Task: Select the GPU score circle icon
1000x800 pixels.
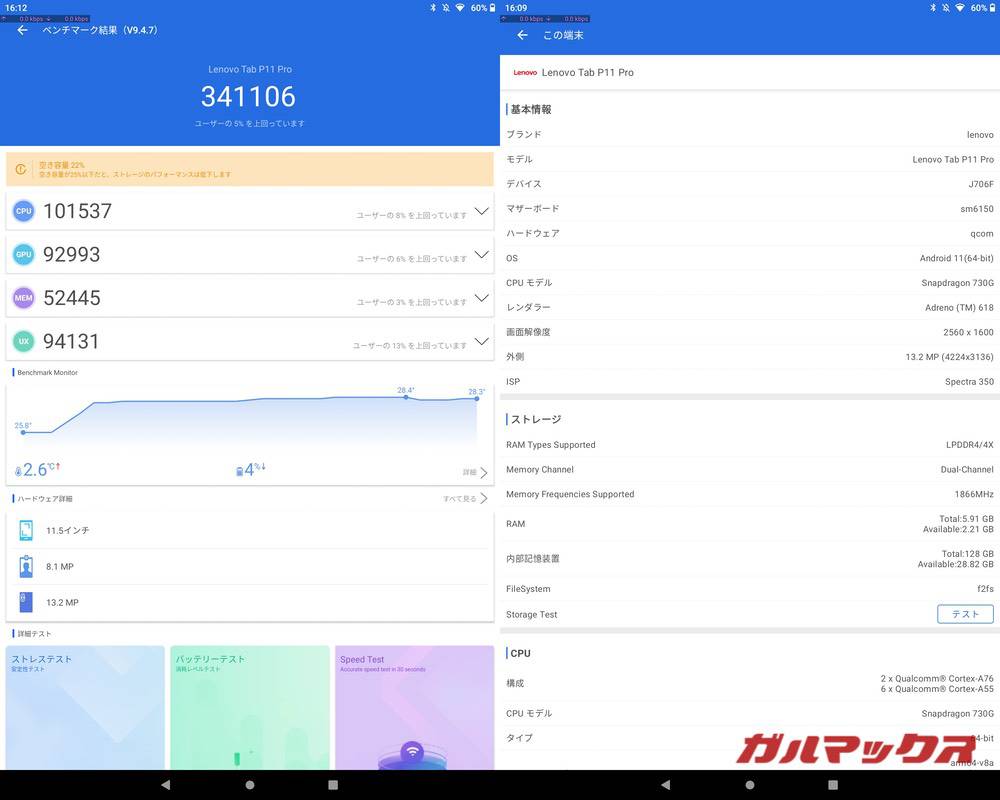Action: (x=23, y=254)
